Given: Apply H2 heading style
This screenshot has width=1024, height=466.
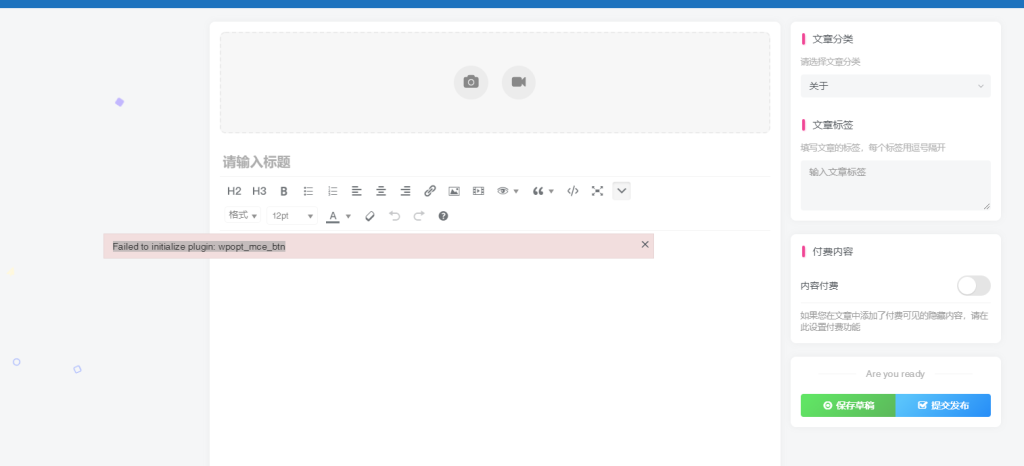Looking at the screenshot, I should click(234, 191).
